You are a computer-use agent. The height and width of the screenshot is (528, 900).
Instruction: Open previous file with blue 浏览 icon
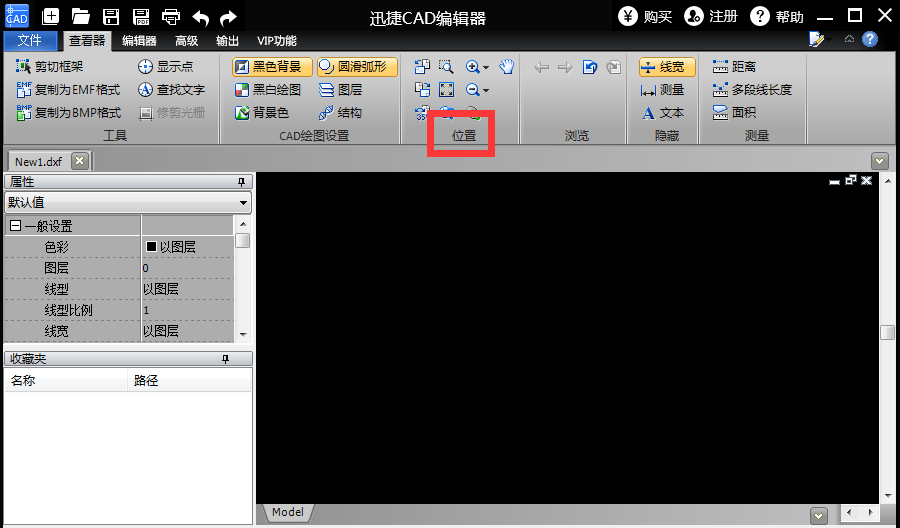point(589,67)
